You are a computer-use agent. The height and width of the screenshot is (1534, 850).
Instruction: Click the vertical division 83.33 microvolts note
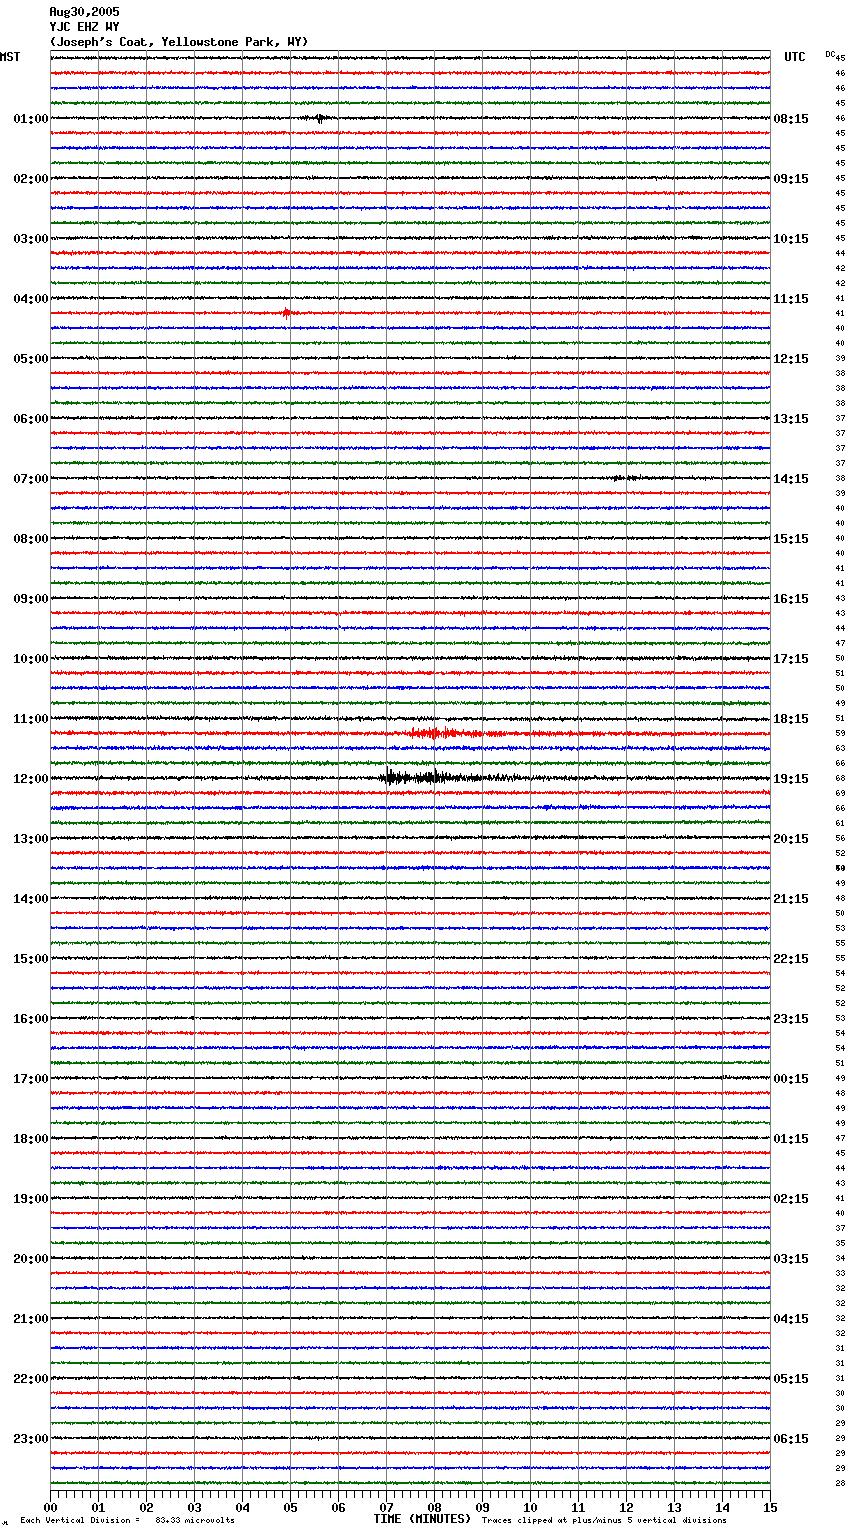pos(128,1520)
